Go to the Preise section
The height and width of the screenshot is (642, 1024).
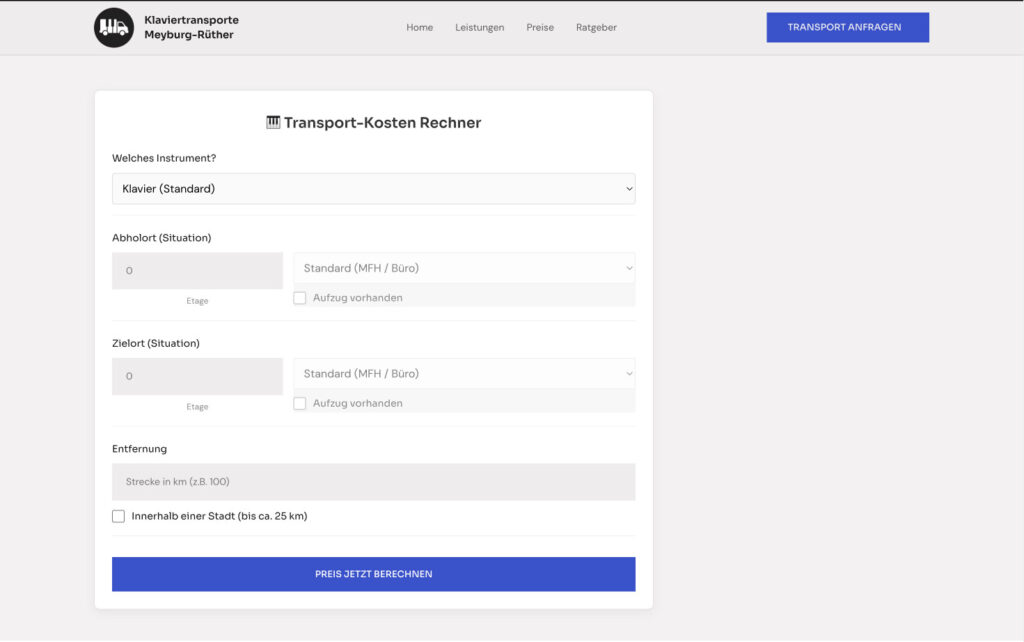[540, 27]
